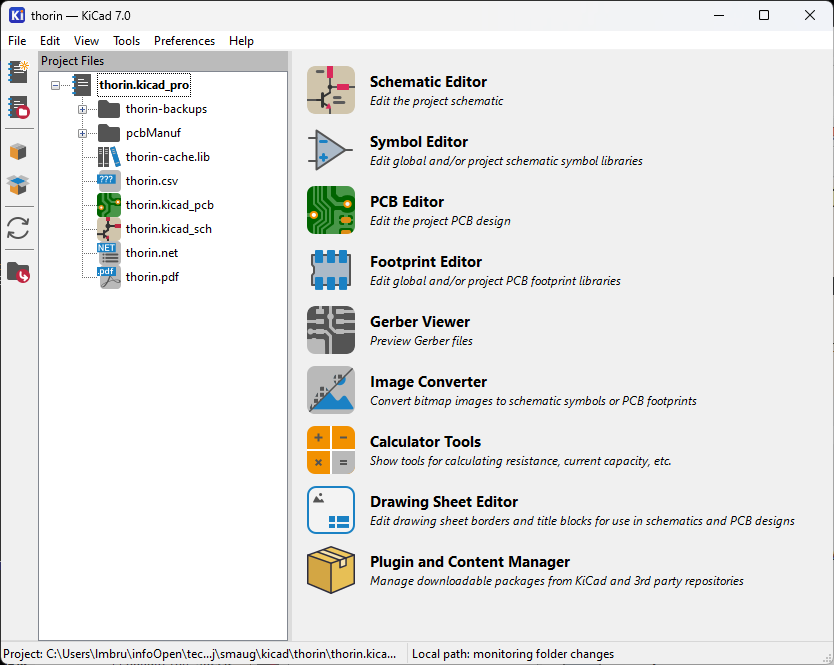The image size is (834, 665).
Task: Click the pcbManuf folder icon
Action: click(109, 133)
